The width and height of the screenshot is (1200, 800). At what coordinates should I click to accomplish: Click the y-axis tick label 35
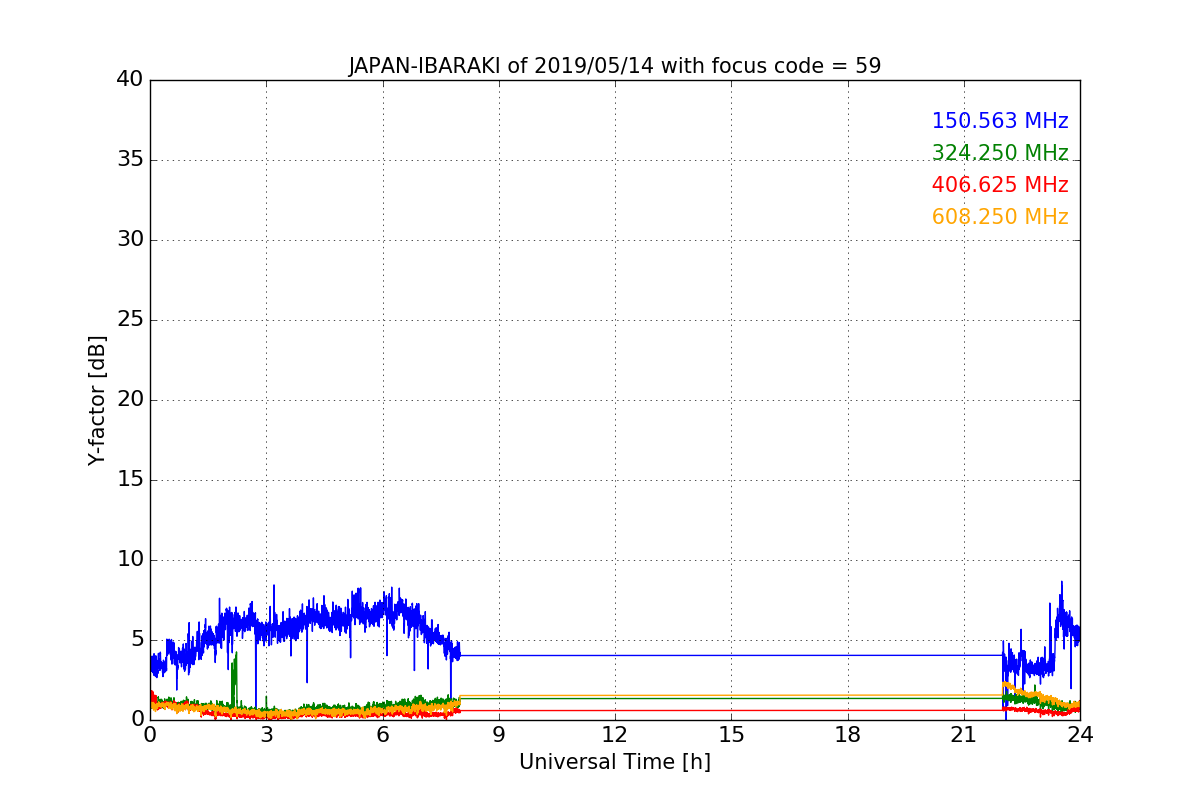[x=130, y=160]
